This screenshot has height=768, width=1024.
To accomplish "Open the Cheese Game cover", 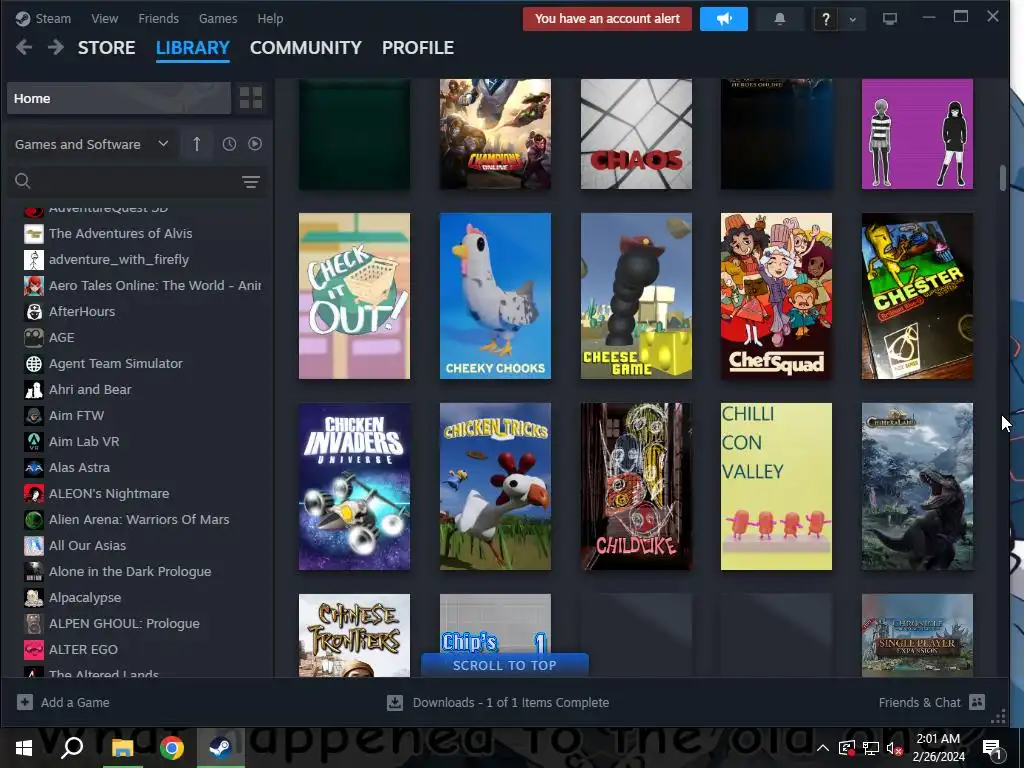I will pyautogui.click(x=636, y=296).
